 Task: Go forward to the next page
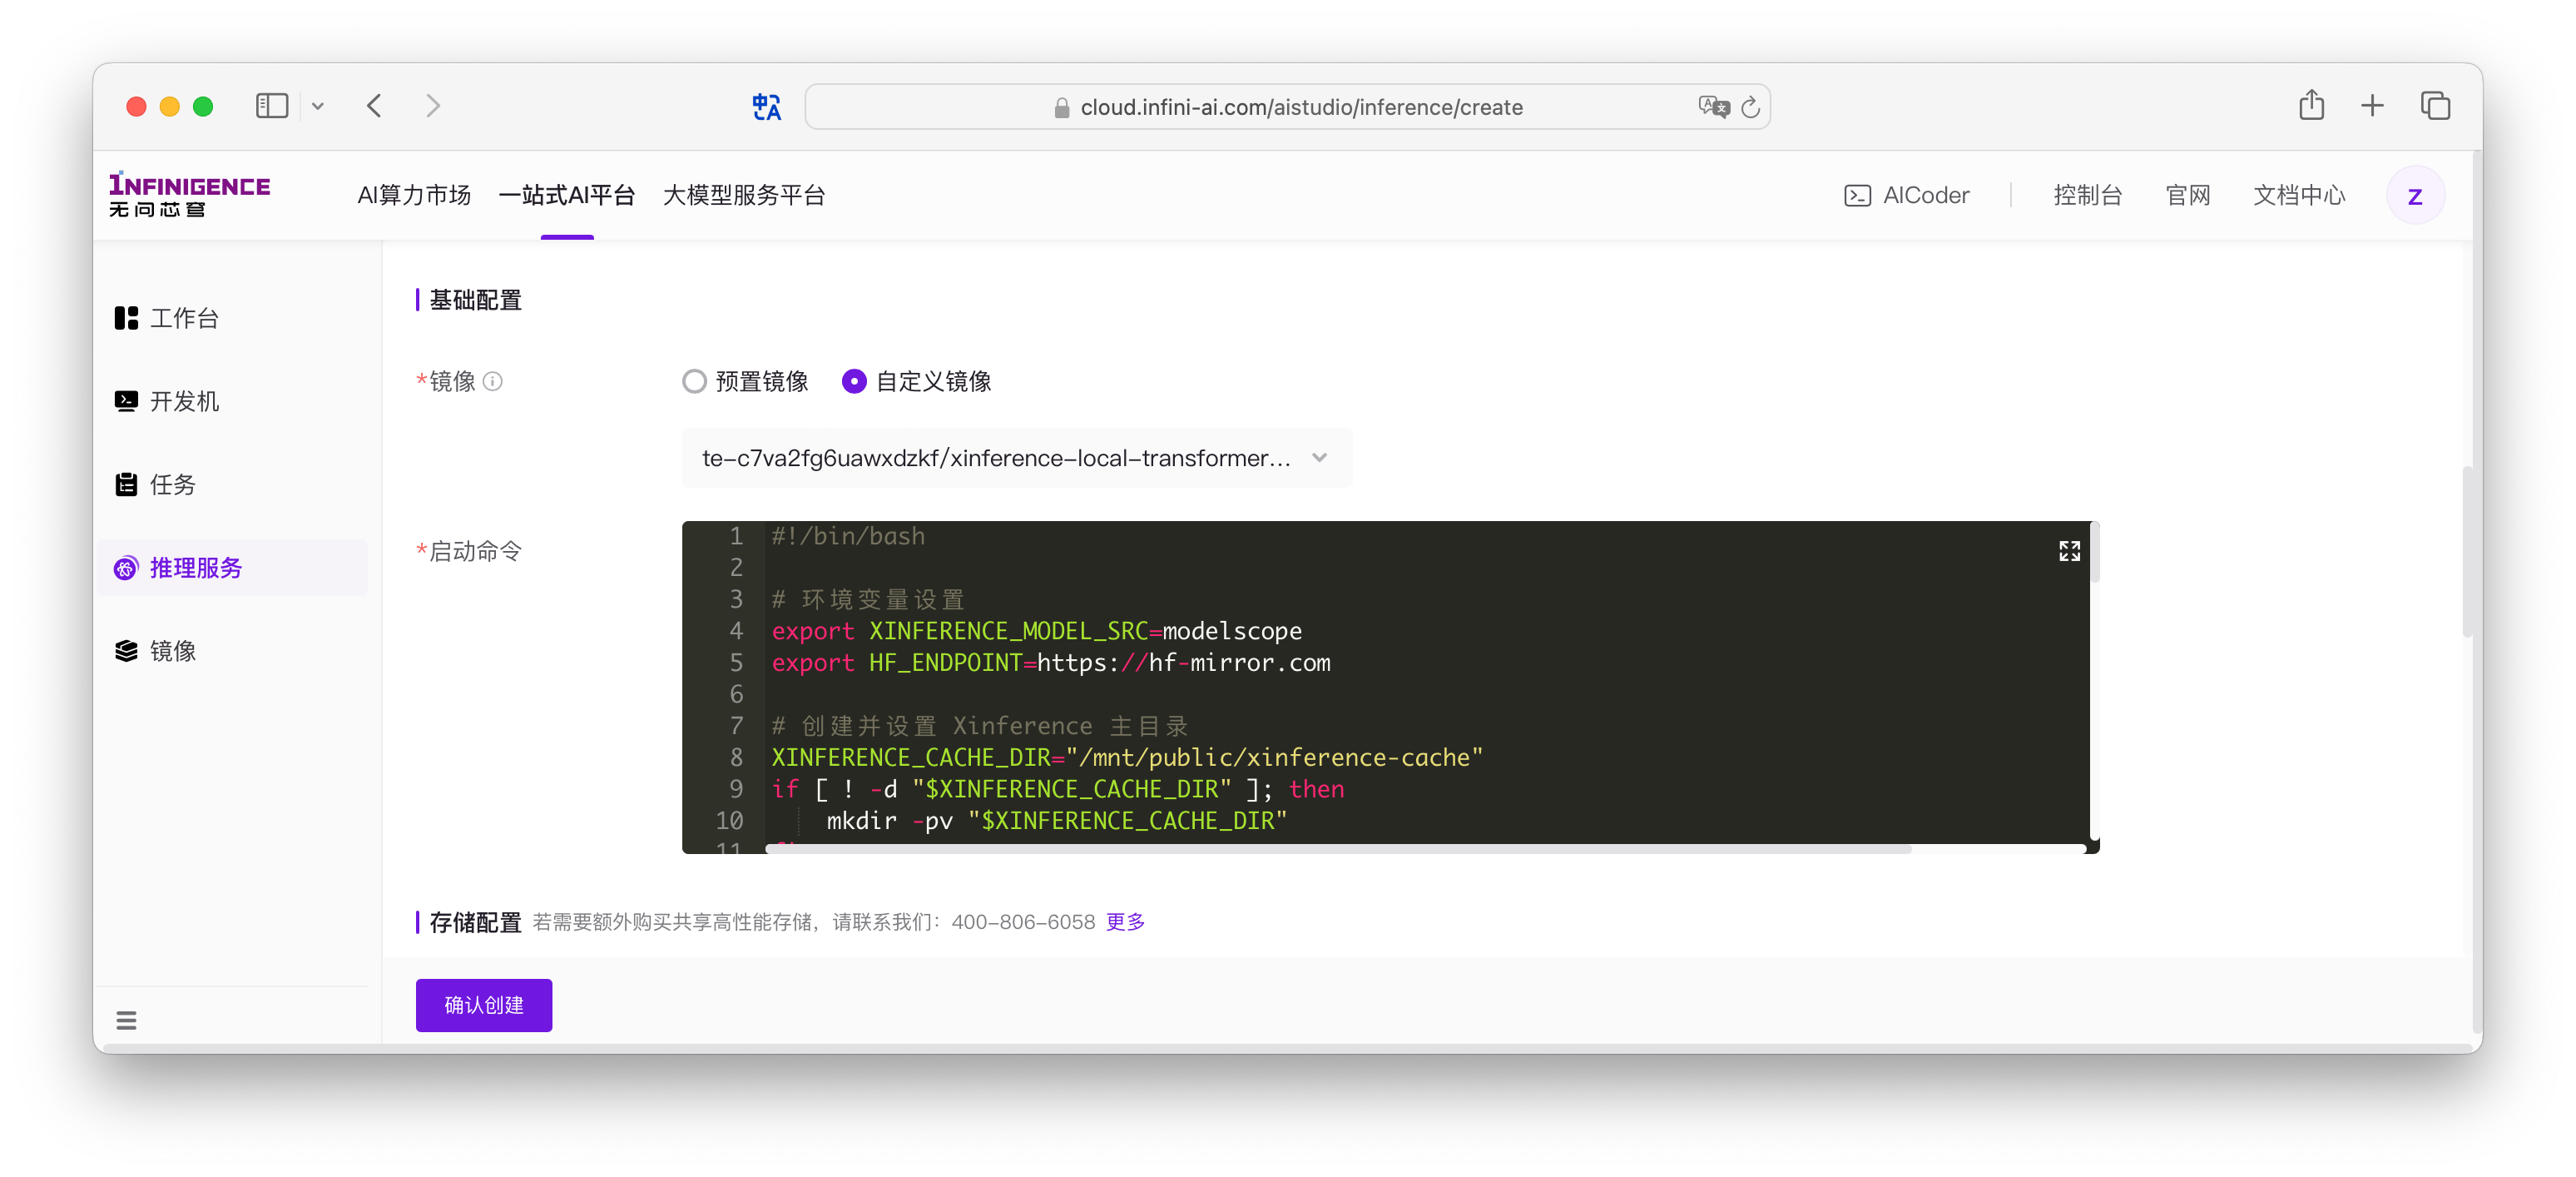pyautogui.click(x=433, y=106)
